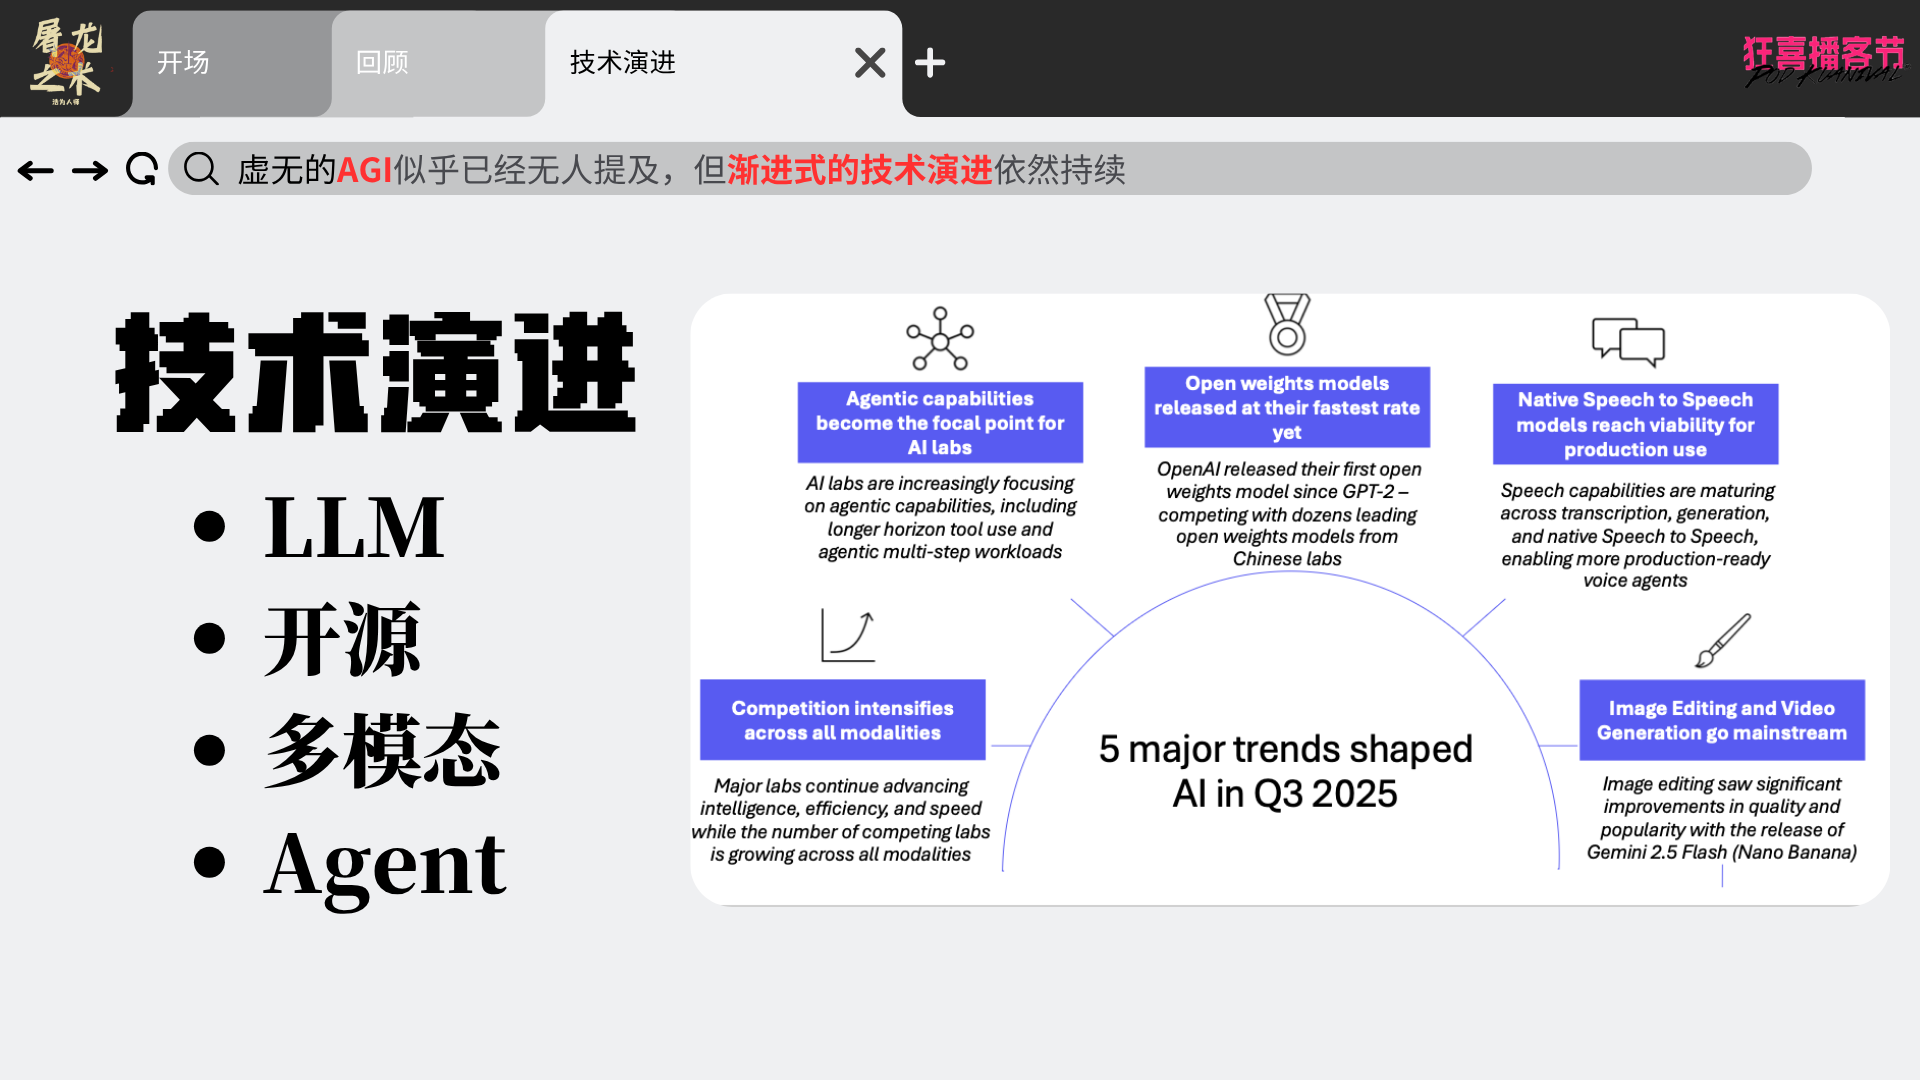This screenshot has height=1080, width=1920.
Task: Click Native Speech to Speech box
Action: point(1635,425)
